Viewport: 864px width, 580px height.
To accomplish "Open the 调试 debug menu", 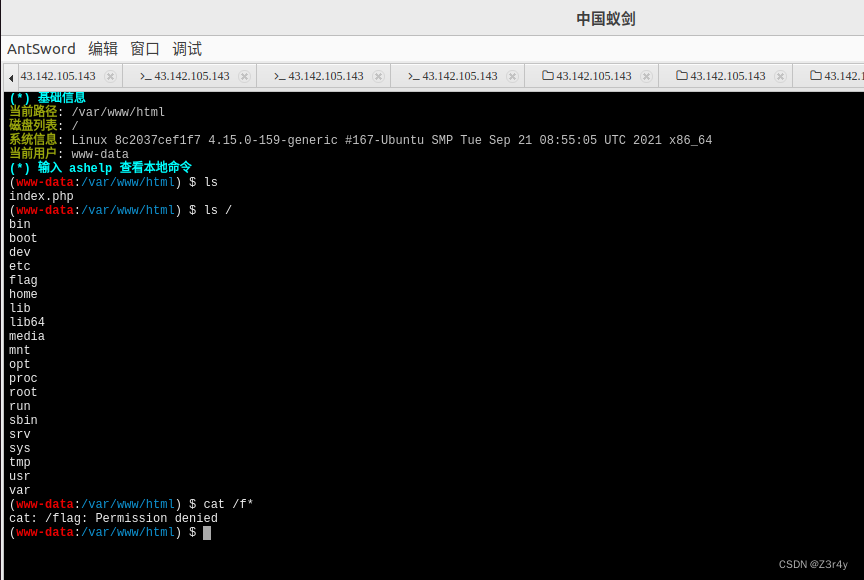I will click(186, 48).
